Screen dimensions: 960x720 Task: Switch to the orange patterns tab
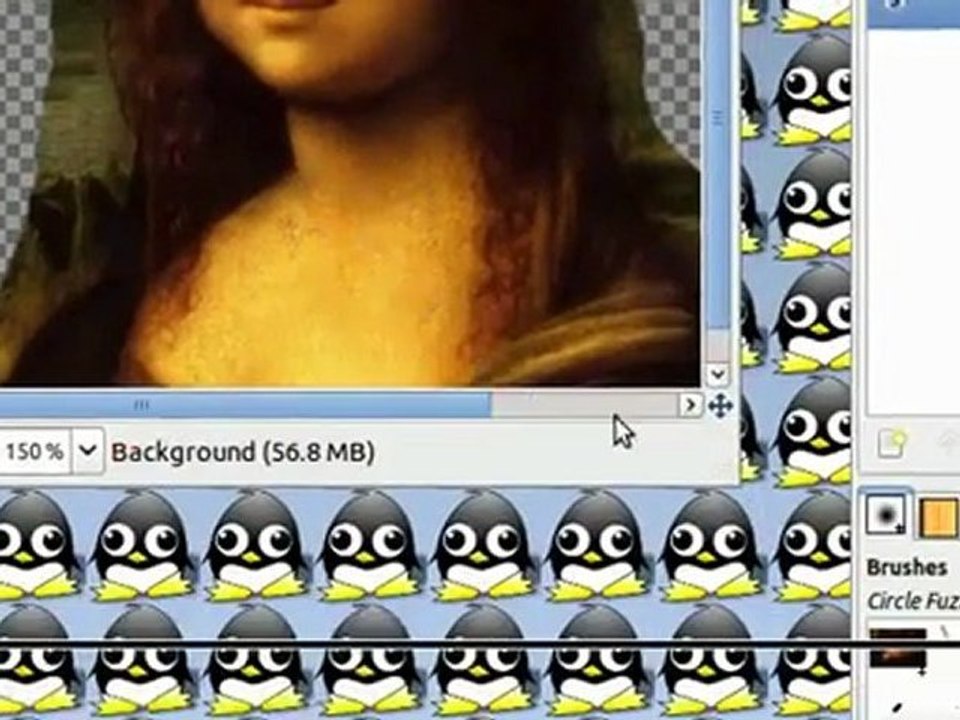pos(939,518)
